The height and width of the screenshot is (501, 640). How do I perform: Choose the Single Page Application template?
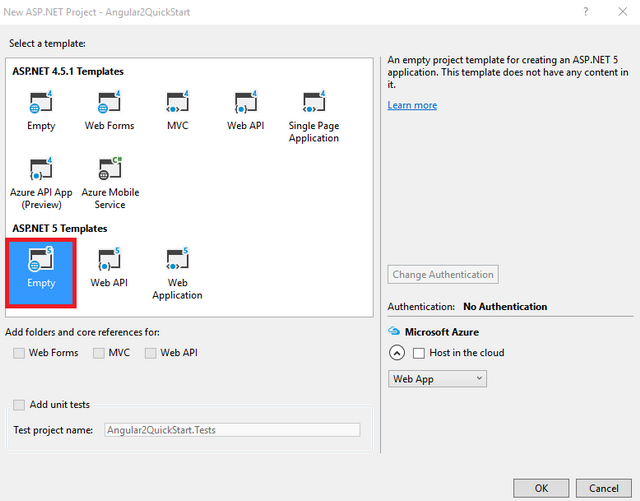point(313,116)
